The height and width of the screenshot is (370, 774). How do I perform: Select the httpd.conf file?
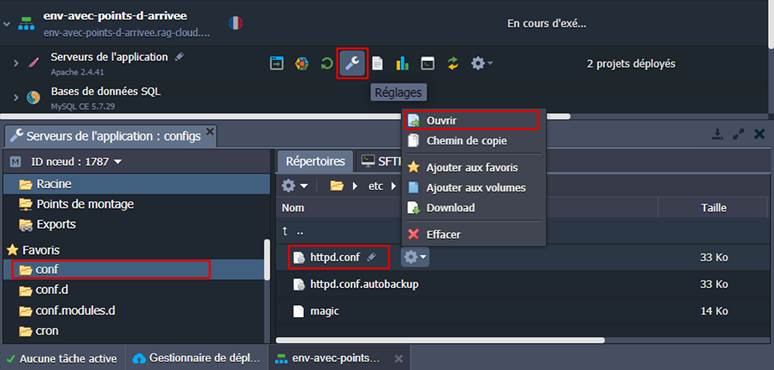point(335,257)
